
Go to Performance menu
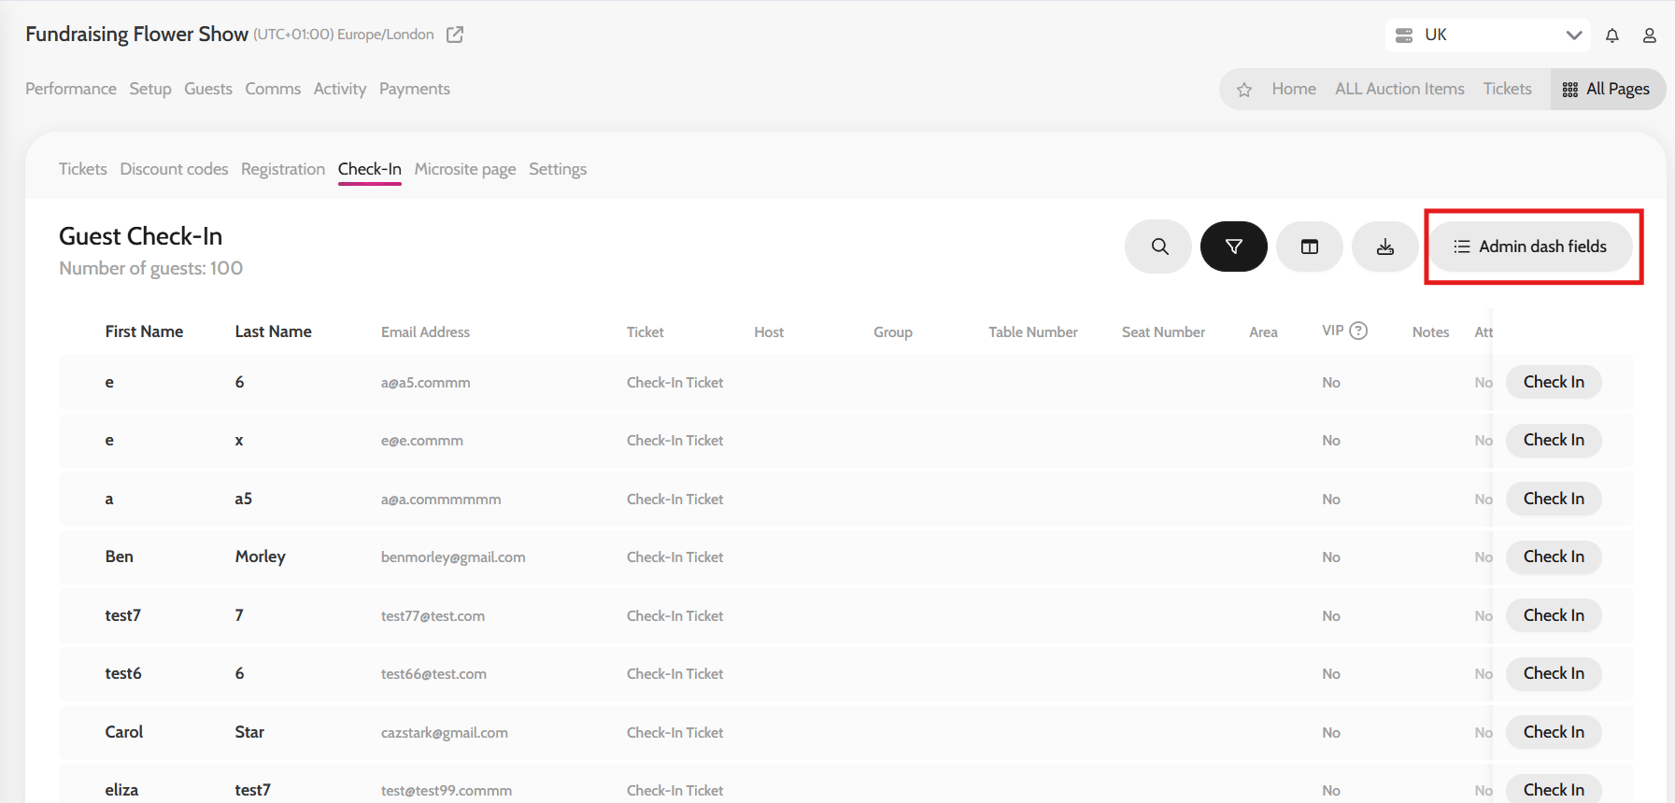(x=71, y=89)
